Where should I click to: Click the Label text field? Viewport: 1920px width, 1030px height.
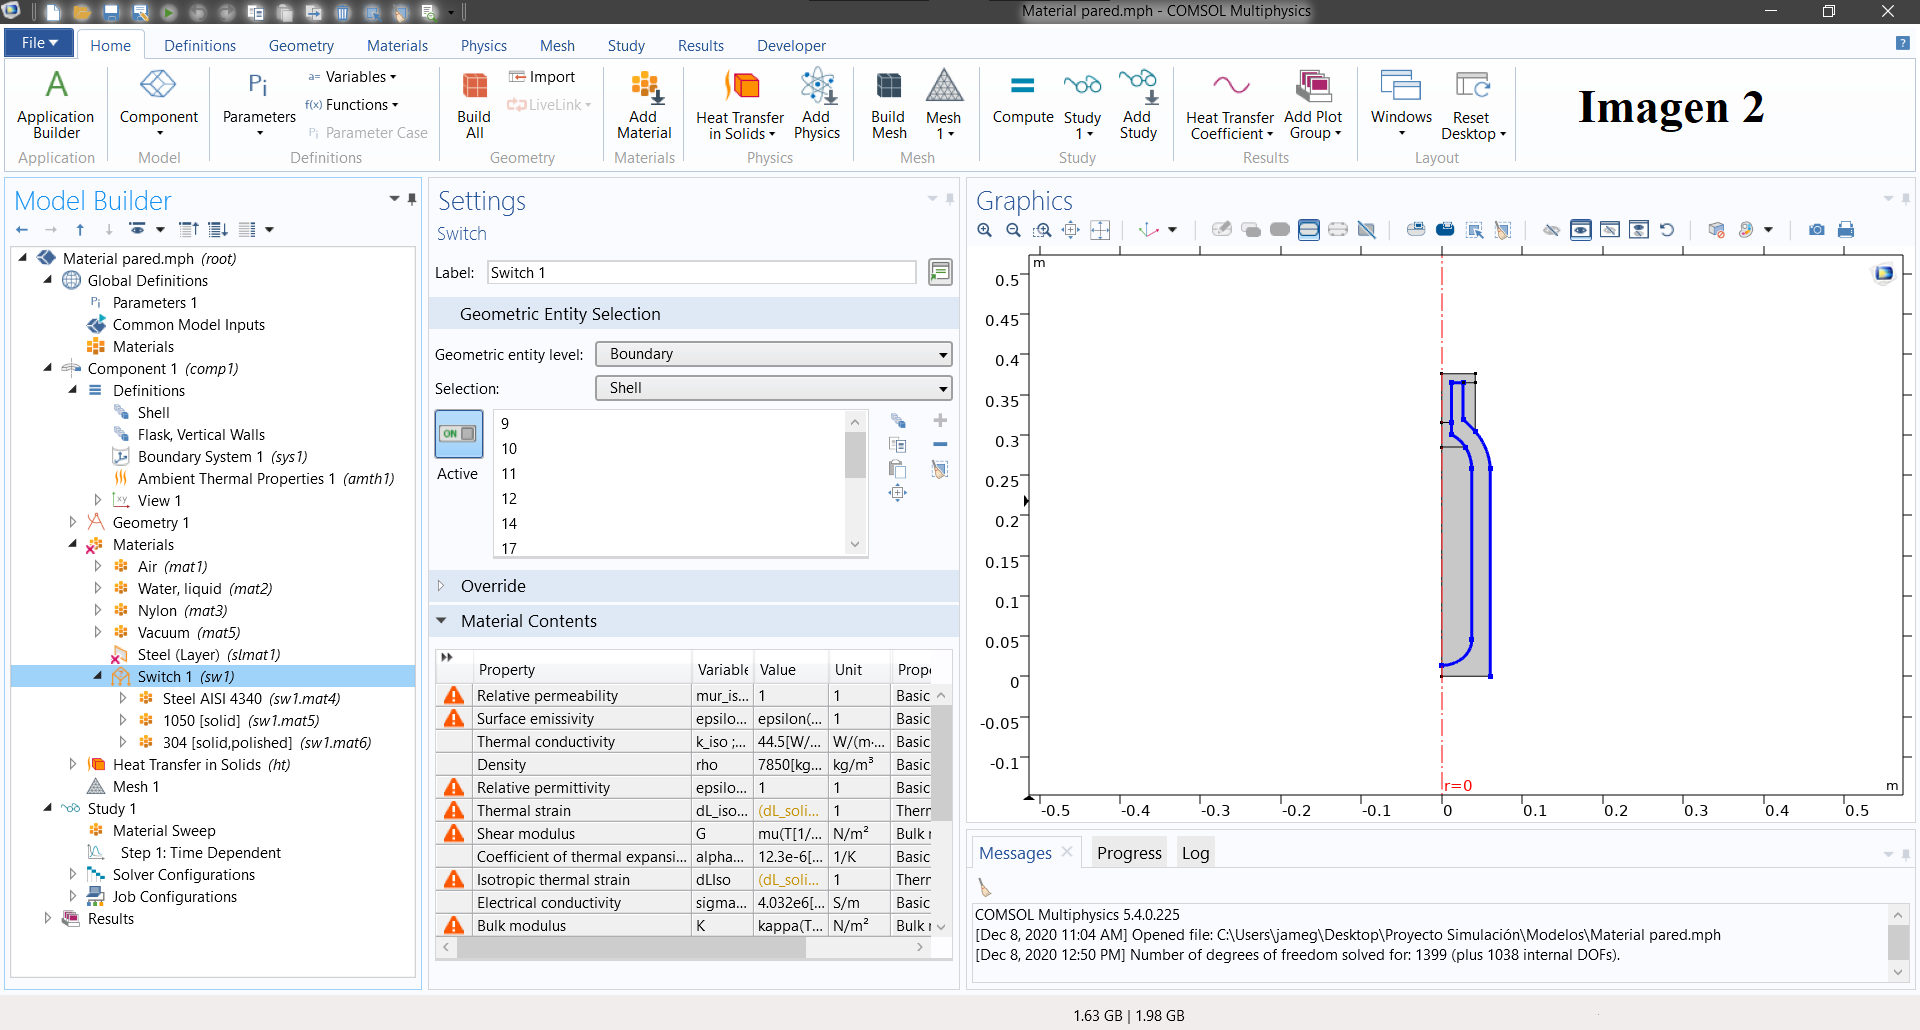701,273
